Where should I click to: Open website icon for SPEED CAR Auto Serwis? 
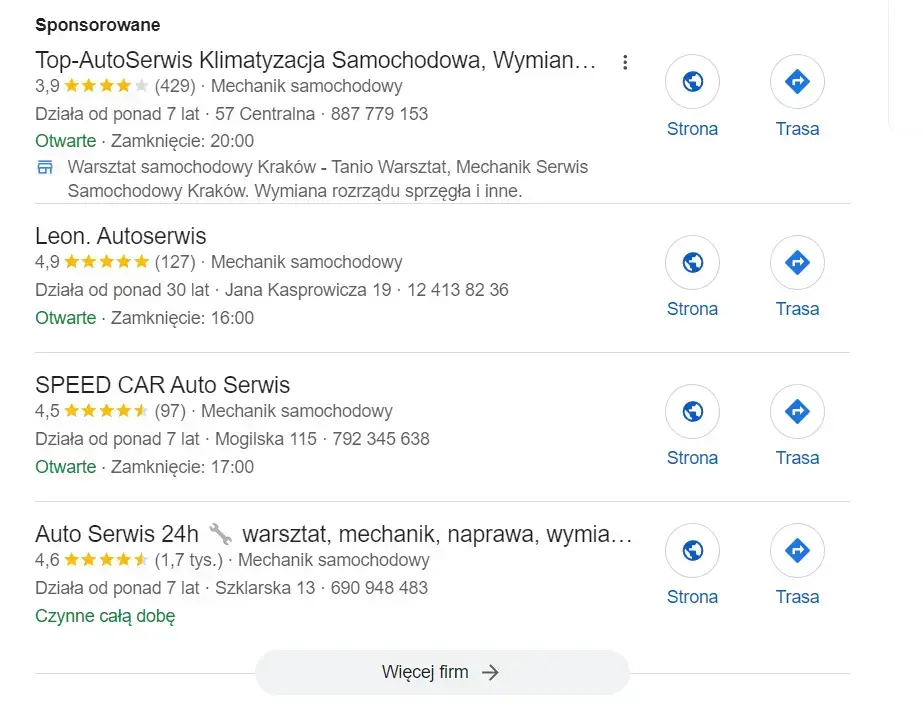tap(692, 411)
